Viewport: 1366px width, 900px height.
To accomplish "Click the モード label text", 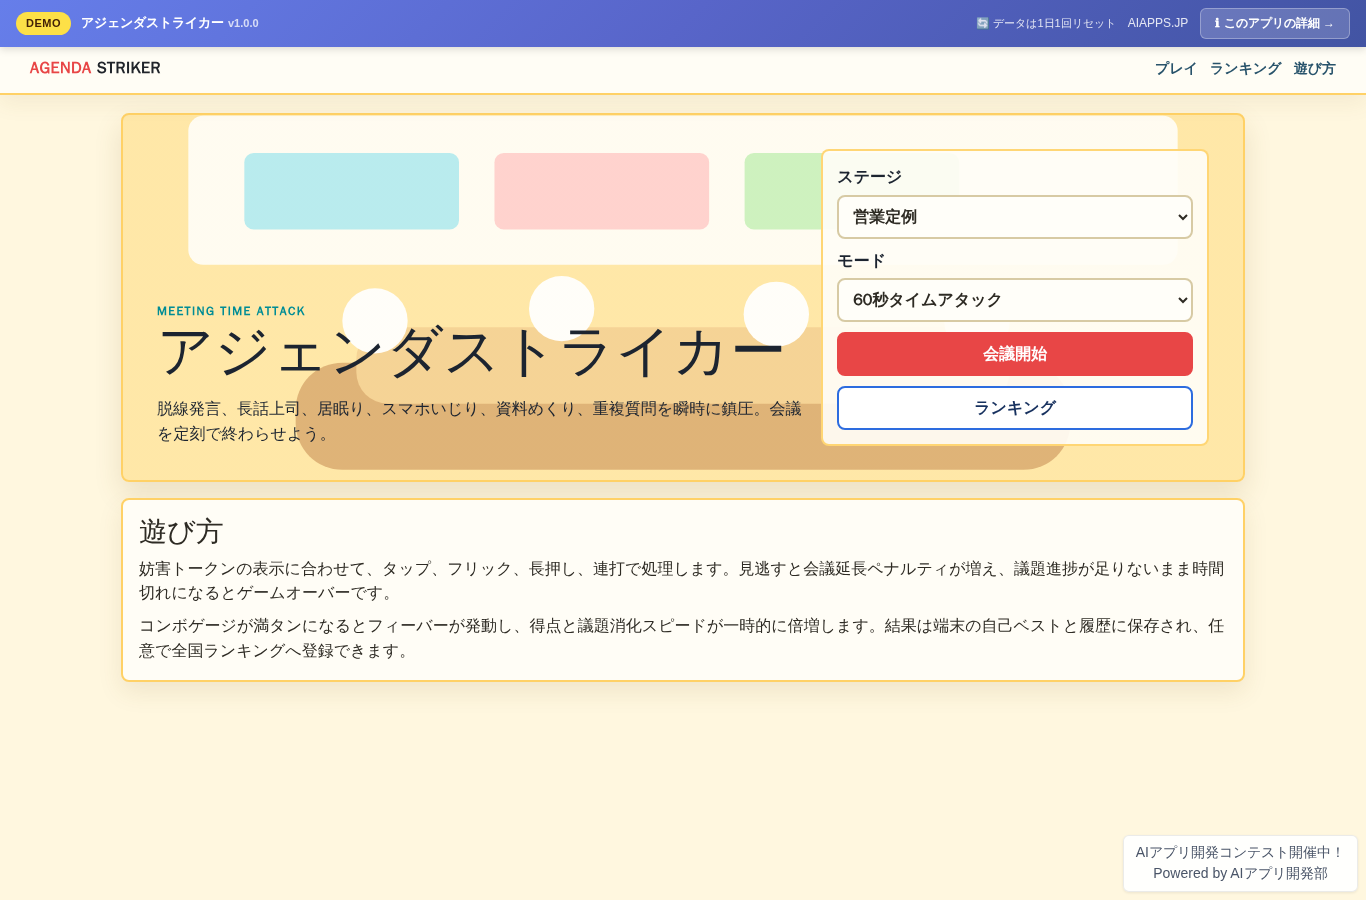I will 861,261.
